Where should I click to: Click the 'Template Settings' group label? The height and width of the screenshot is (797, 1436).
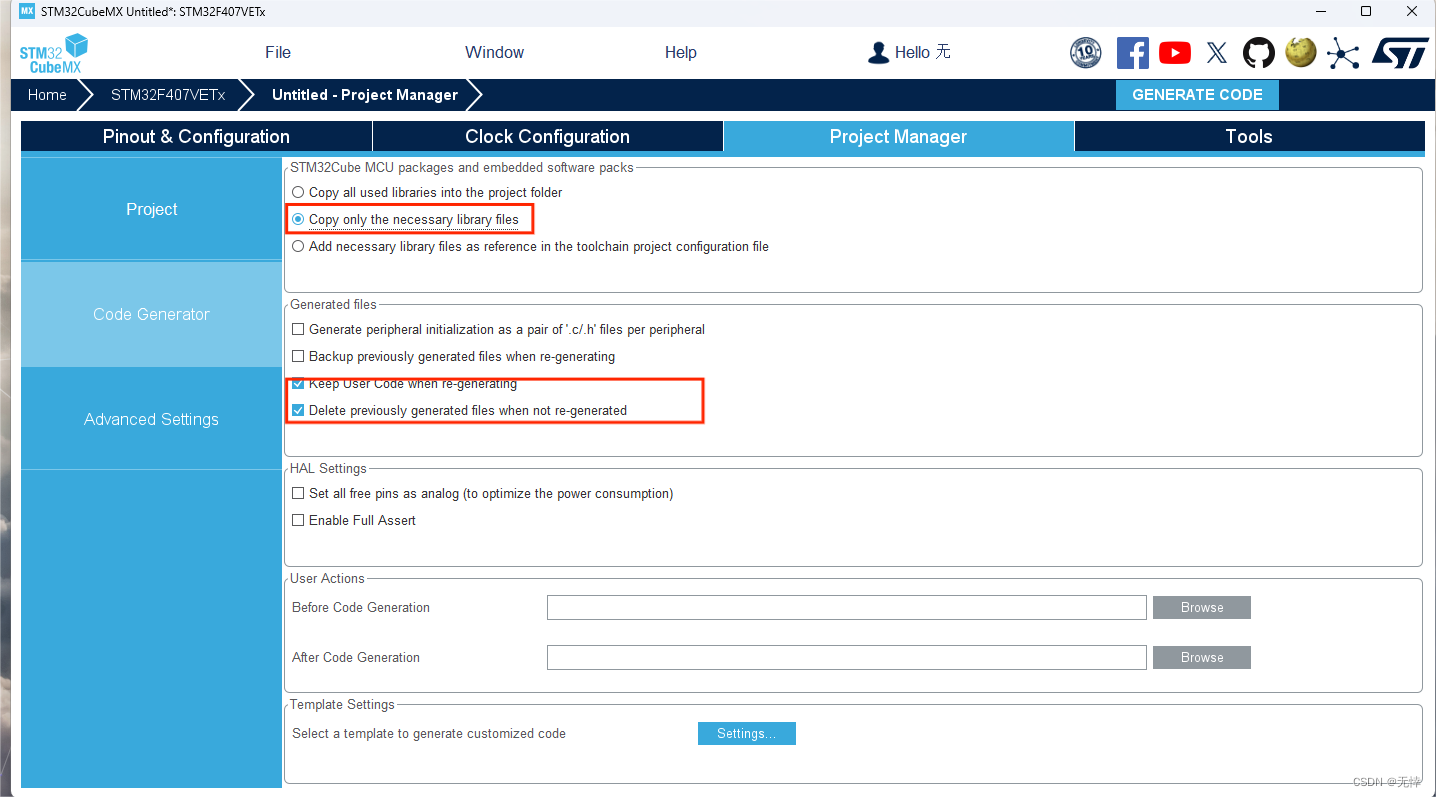(342, 704)
